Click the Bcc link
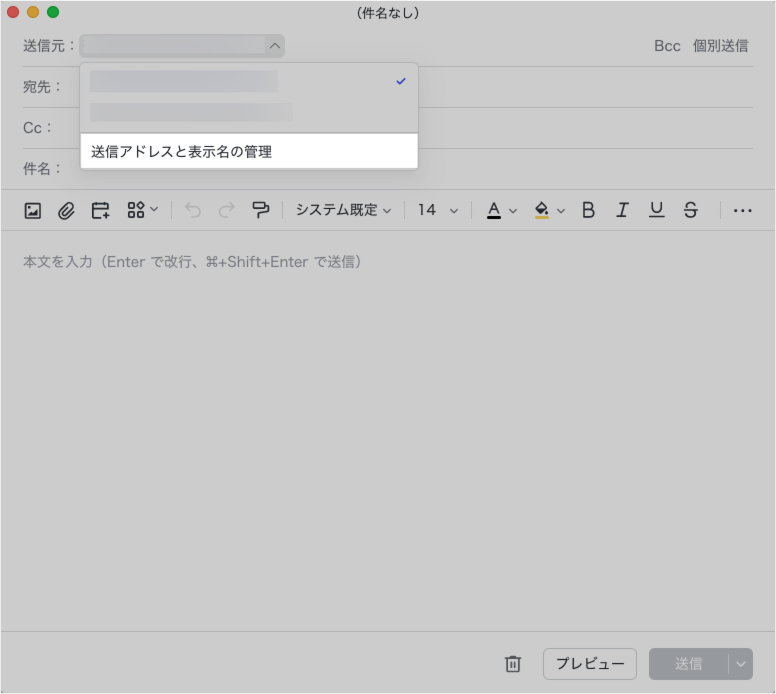Image resolution: width=776 pixels, height=694 pixels. pos(667,46)
